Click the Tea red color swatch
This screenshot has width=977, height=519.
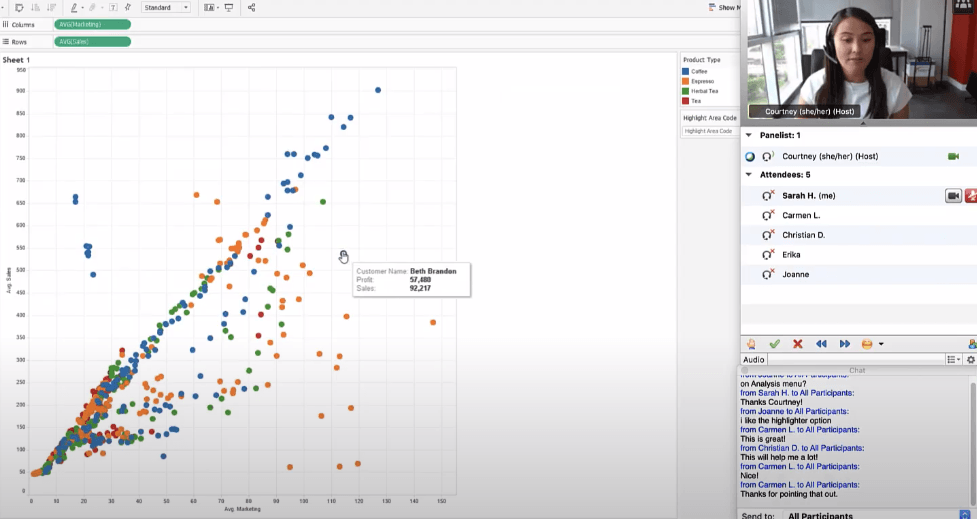(685, 101)
